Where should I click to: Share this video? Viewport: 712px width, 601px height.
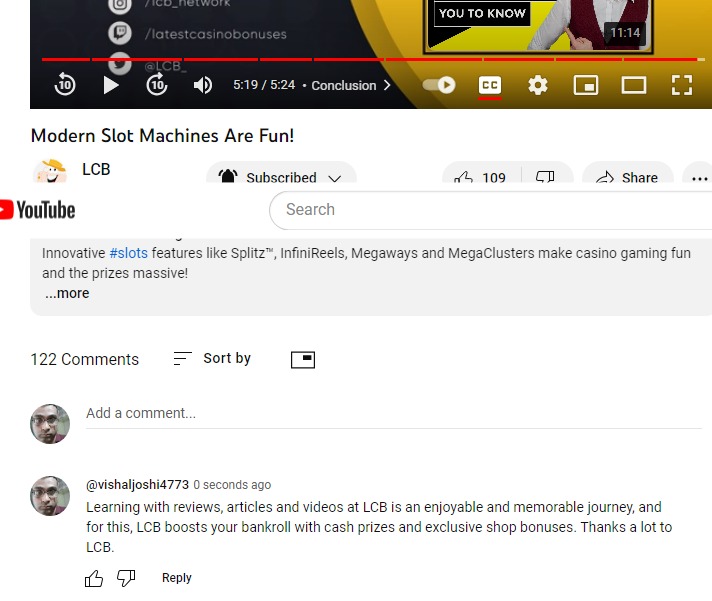(x=628, y=173)
